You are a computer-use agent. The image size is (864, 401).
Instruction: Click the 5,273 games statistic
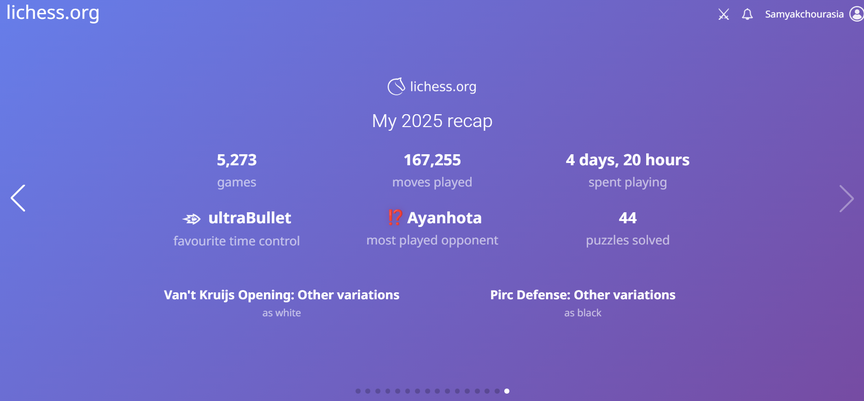(237, 160)
